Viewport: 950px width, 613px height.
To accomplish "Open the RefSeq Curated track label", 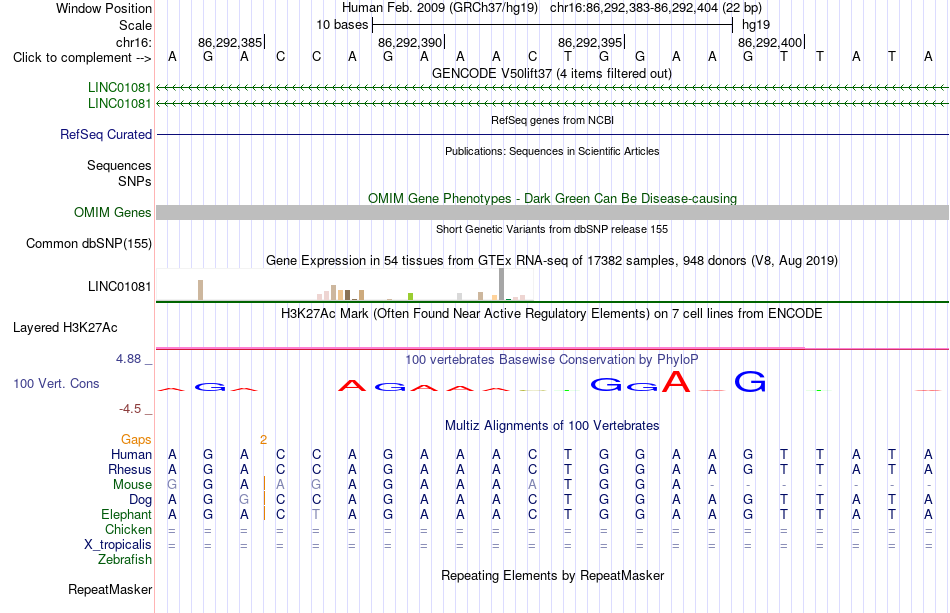I will 105,134.
